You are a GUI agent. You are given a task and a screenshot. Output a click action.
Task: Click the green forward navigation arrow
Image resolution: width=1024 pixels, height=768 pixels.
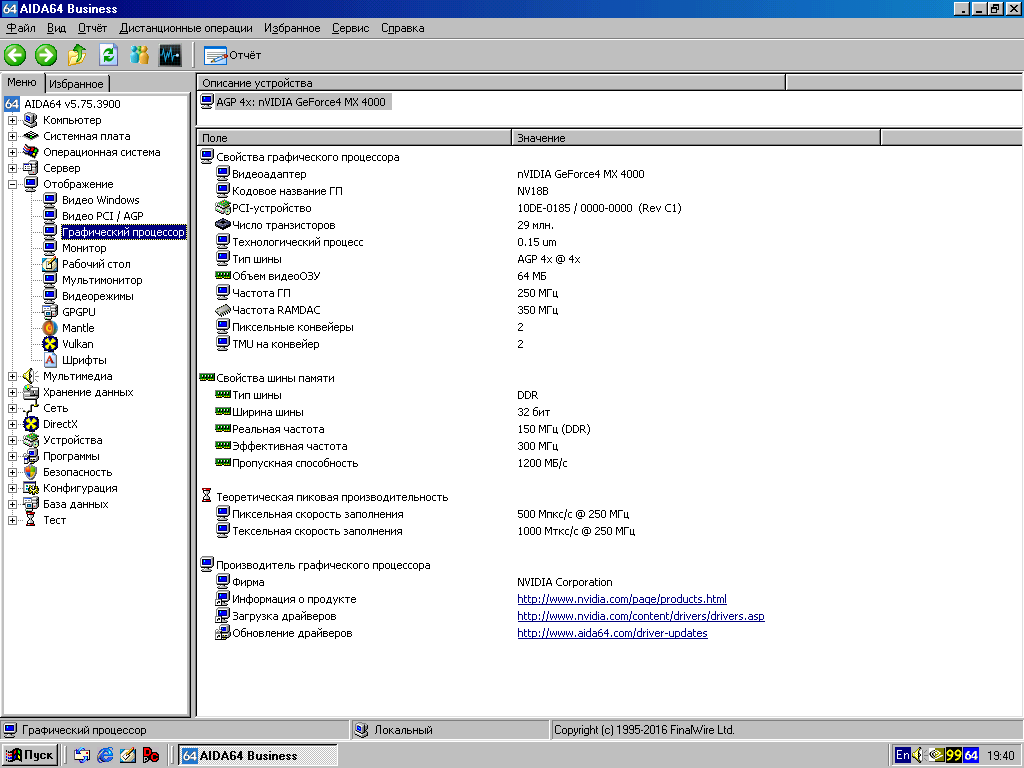(x=45, y=55)
